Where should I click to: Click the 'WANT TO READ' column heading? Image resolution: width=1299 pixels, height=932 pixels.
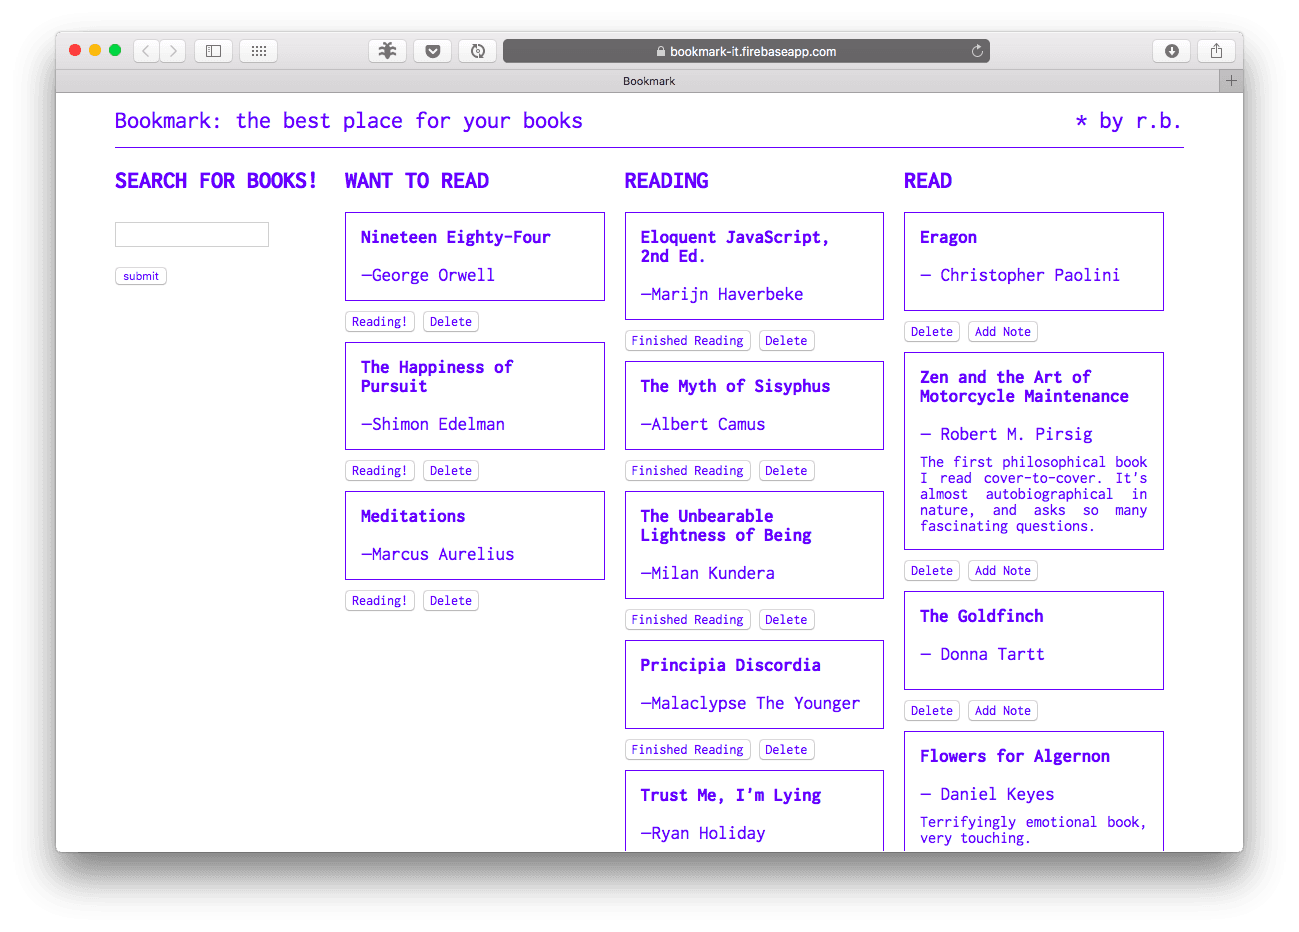pos(417,181)
